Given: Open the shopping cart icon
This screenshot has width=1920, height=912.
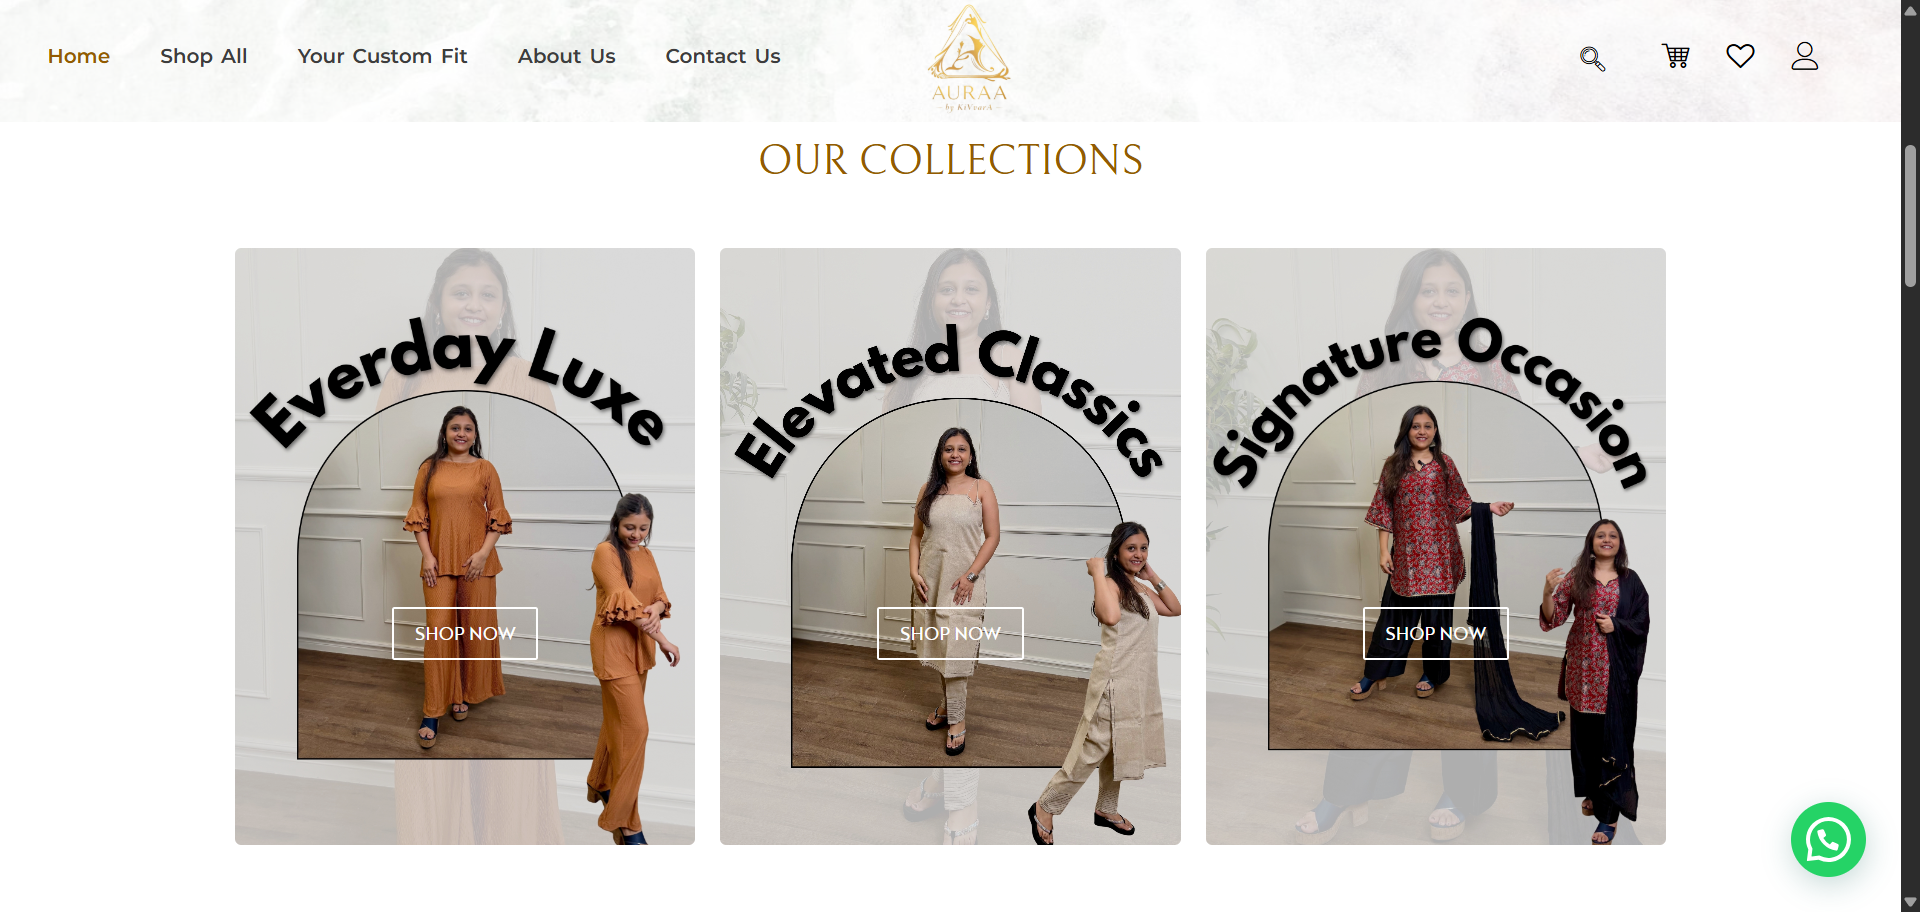Looking at the screenshot, I should pos(1676,56).
